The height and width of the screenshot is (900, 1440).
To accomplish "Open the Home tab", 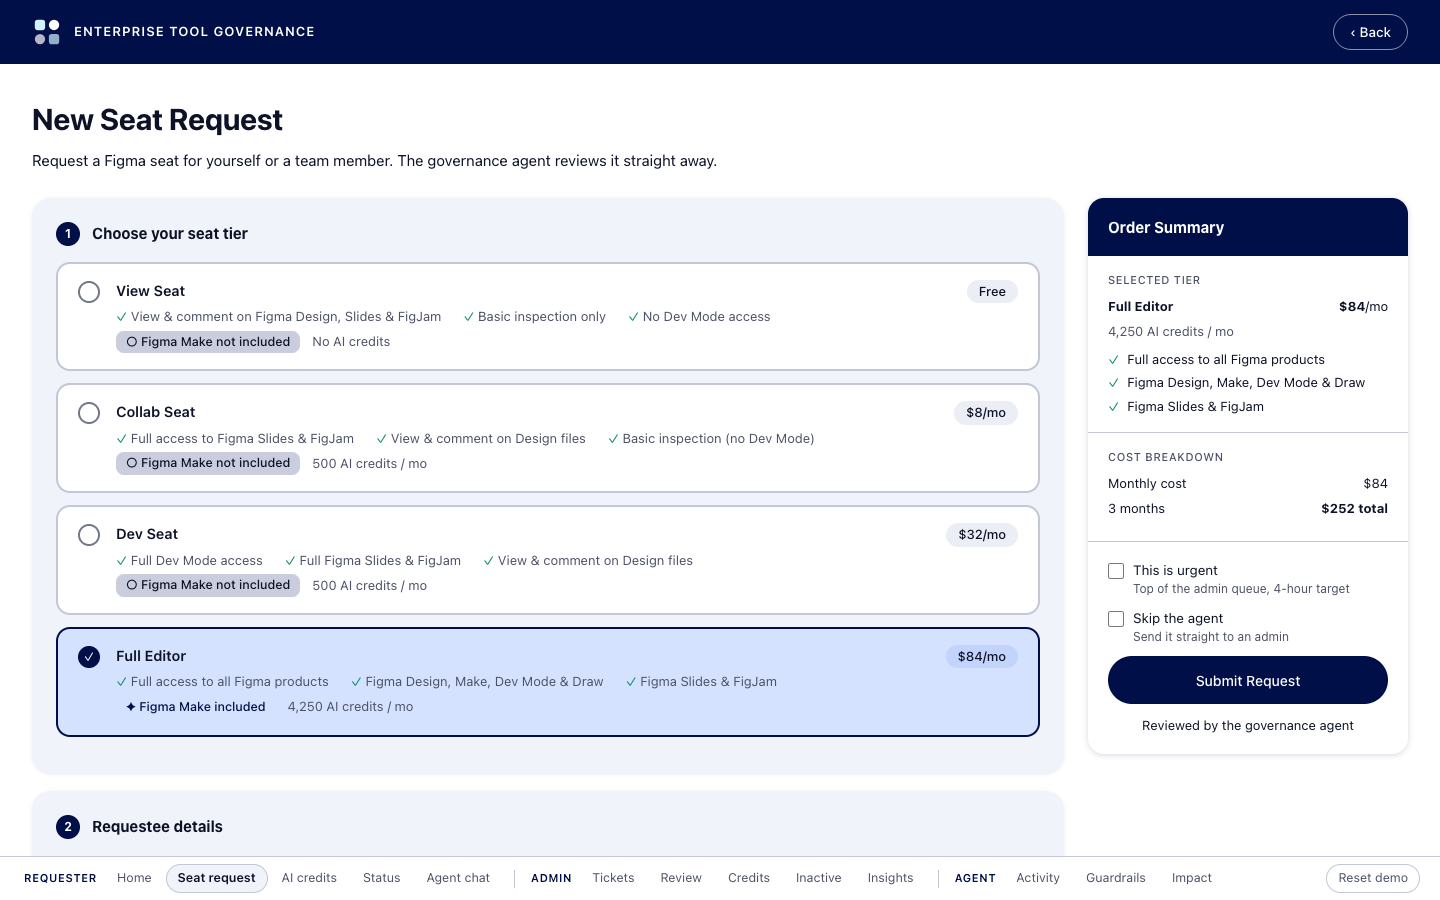I will pos(134,878).
